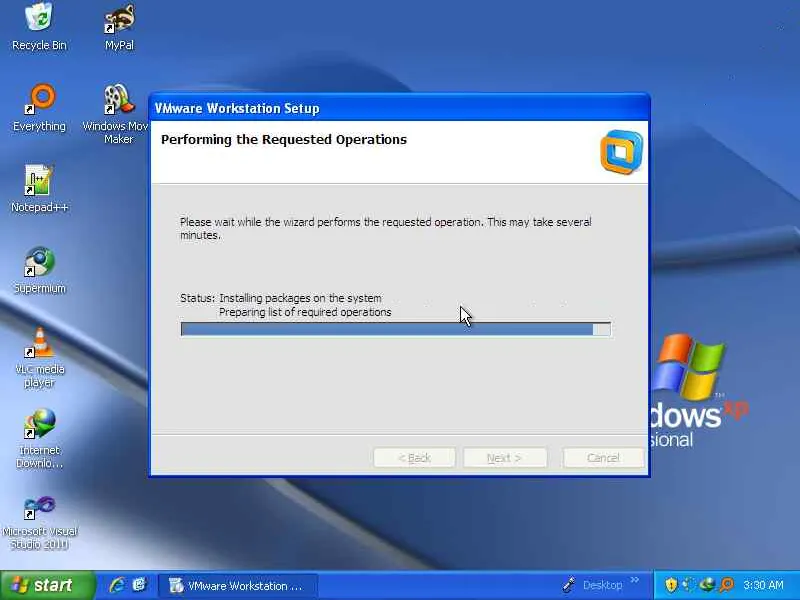Click the VMware logo in setup header

pyautogui.click(x=621, y=152)
